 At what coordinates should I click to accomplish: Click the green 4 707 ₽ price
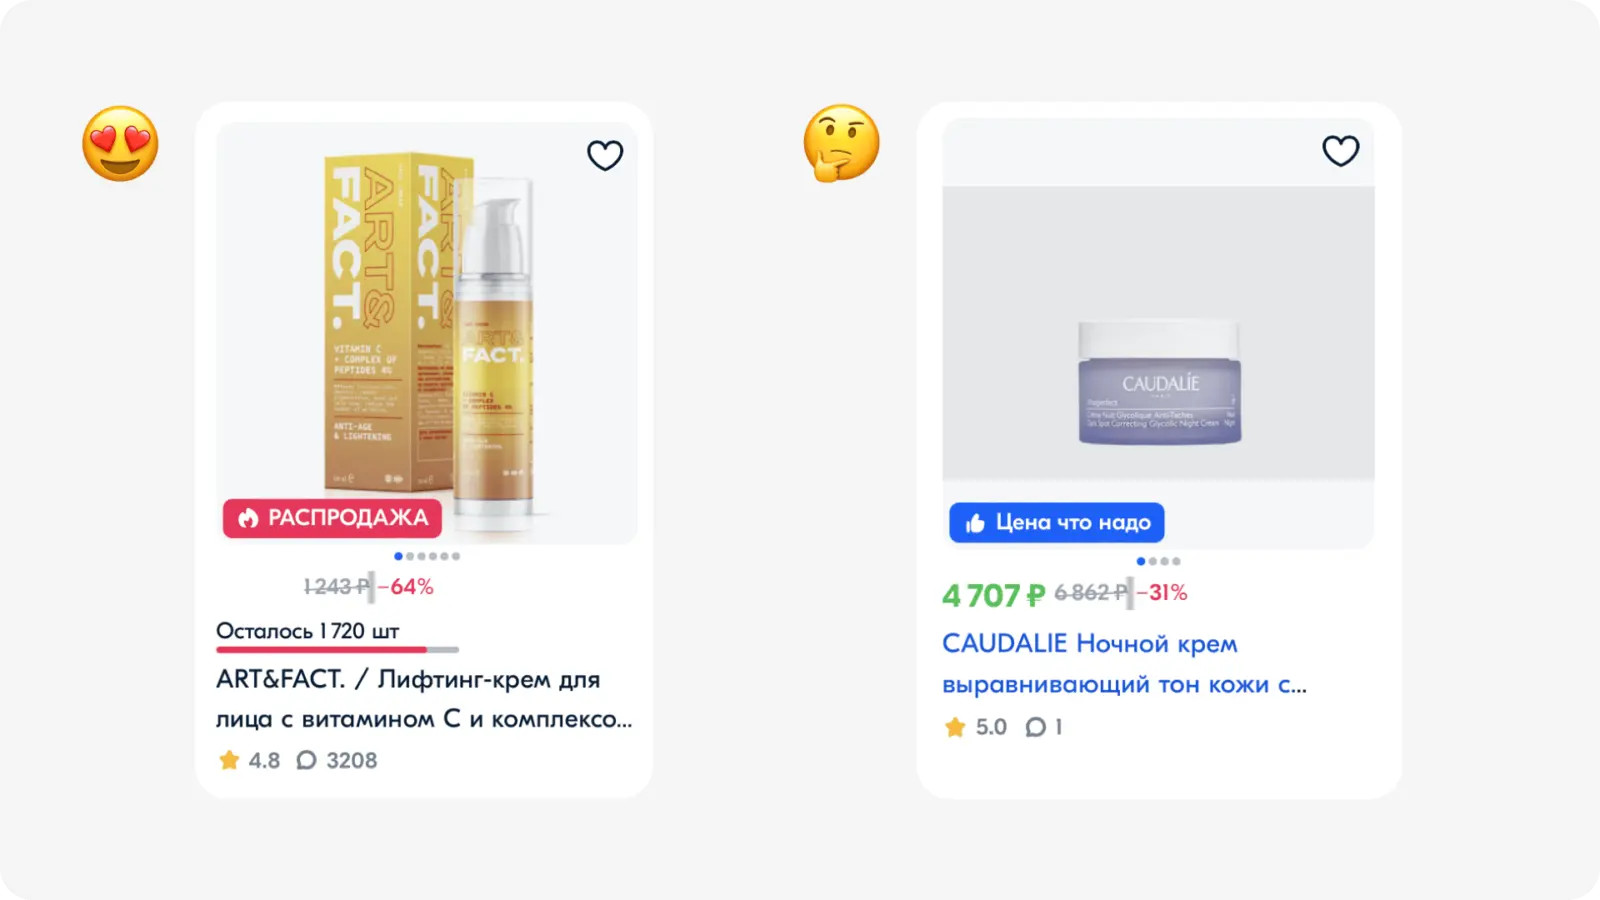pos(993,596)
